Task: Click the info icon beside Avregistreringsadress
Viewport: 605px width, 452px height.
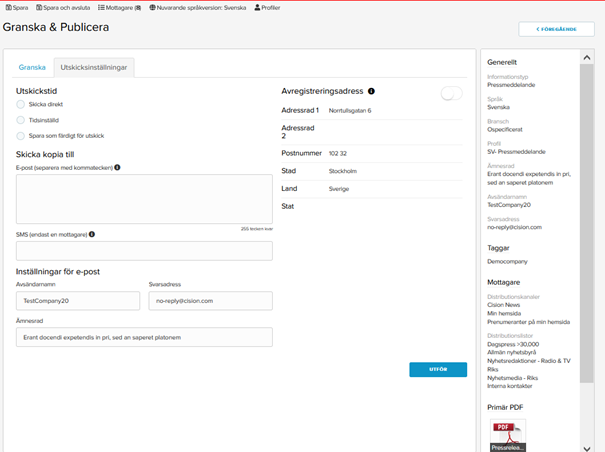Action: (371, 91)
